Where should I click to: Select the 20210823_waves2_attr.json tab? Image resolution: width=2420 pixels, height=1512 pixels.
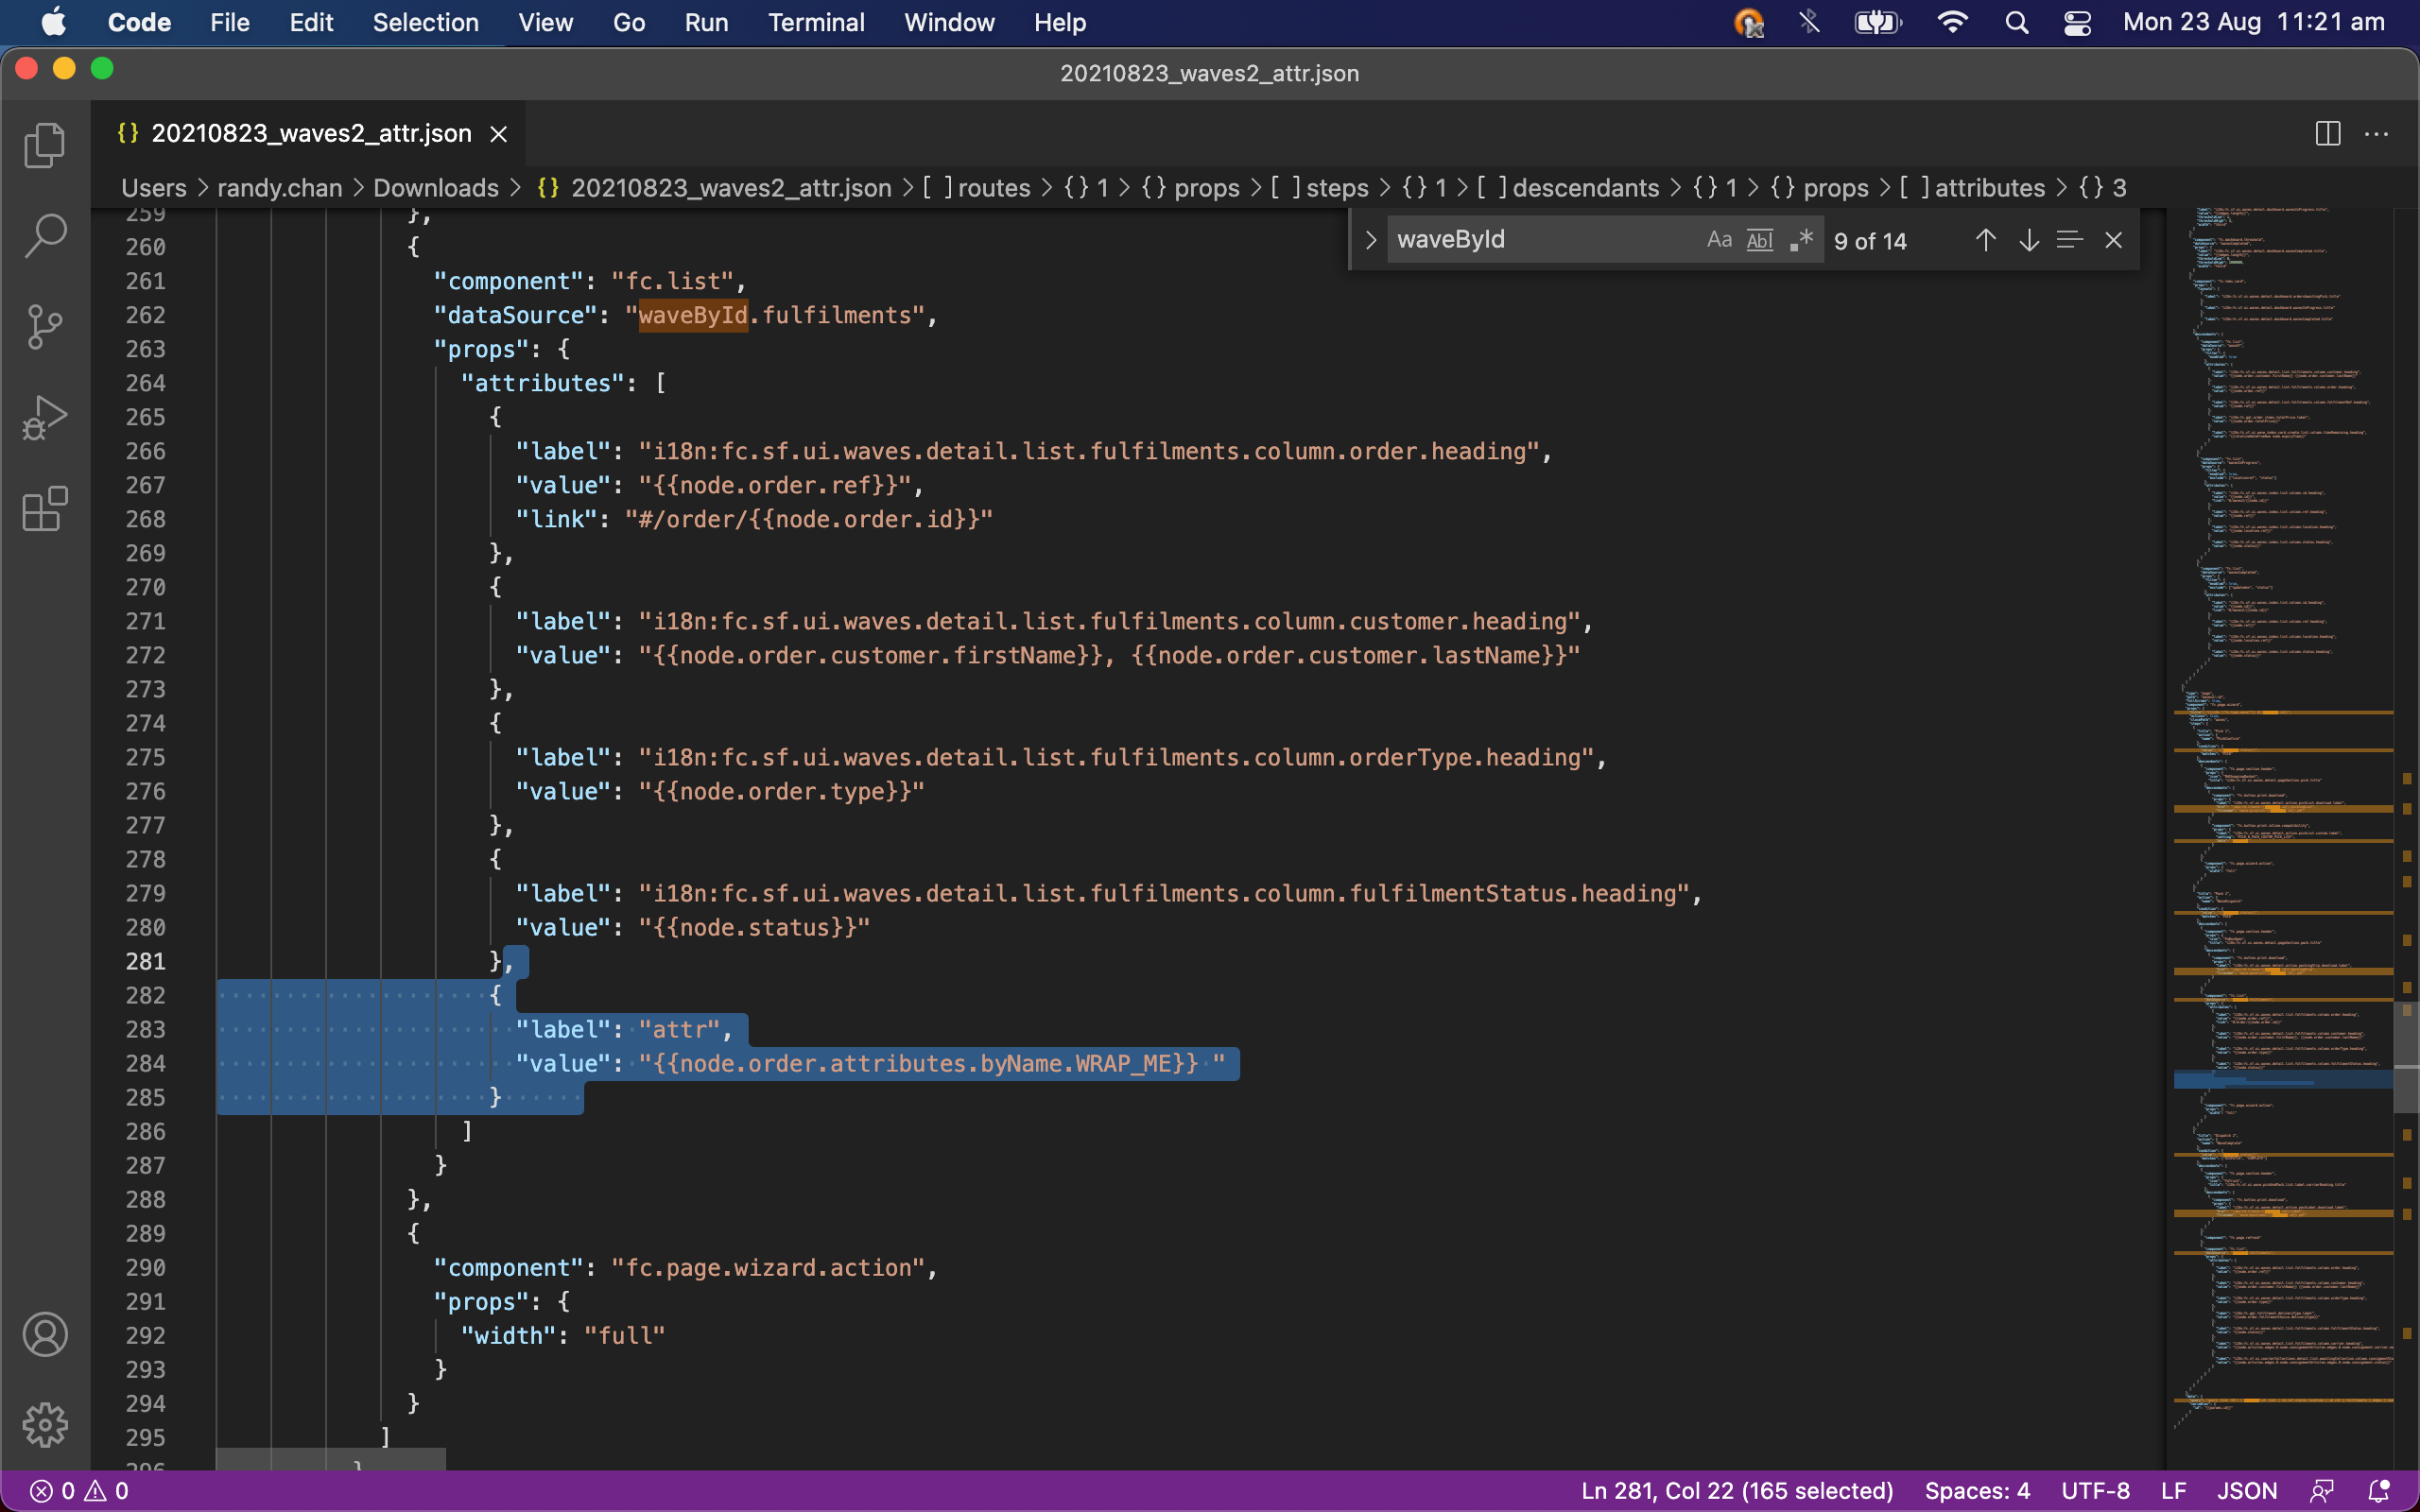(x=310, y=134)
